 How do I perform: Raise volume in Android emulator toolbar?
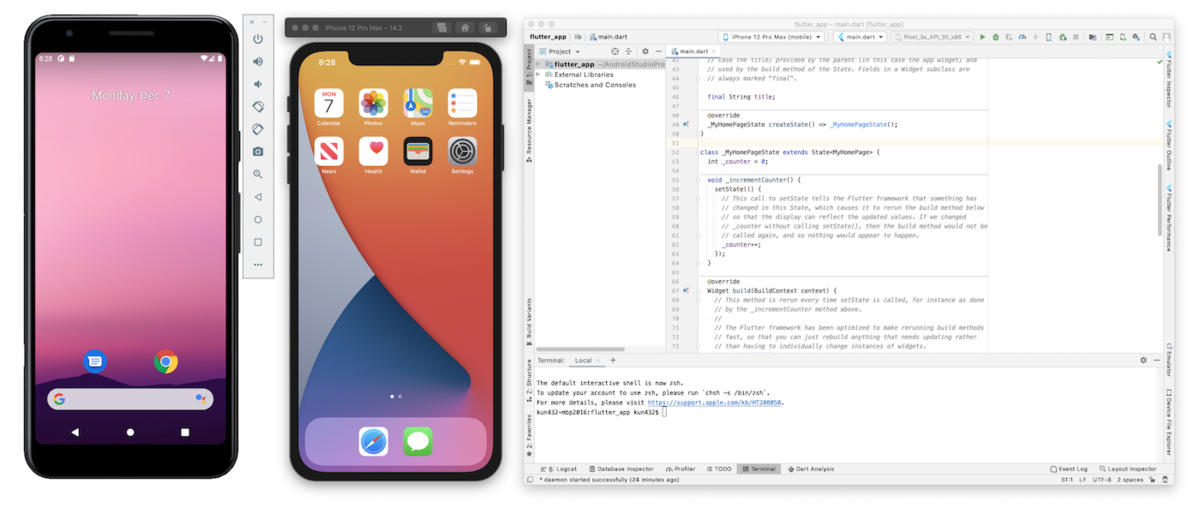[x=258, y=62]
